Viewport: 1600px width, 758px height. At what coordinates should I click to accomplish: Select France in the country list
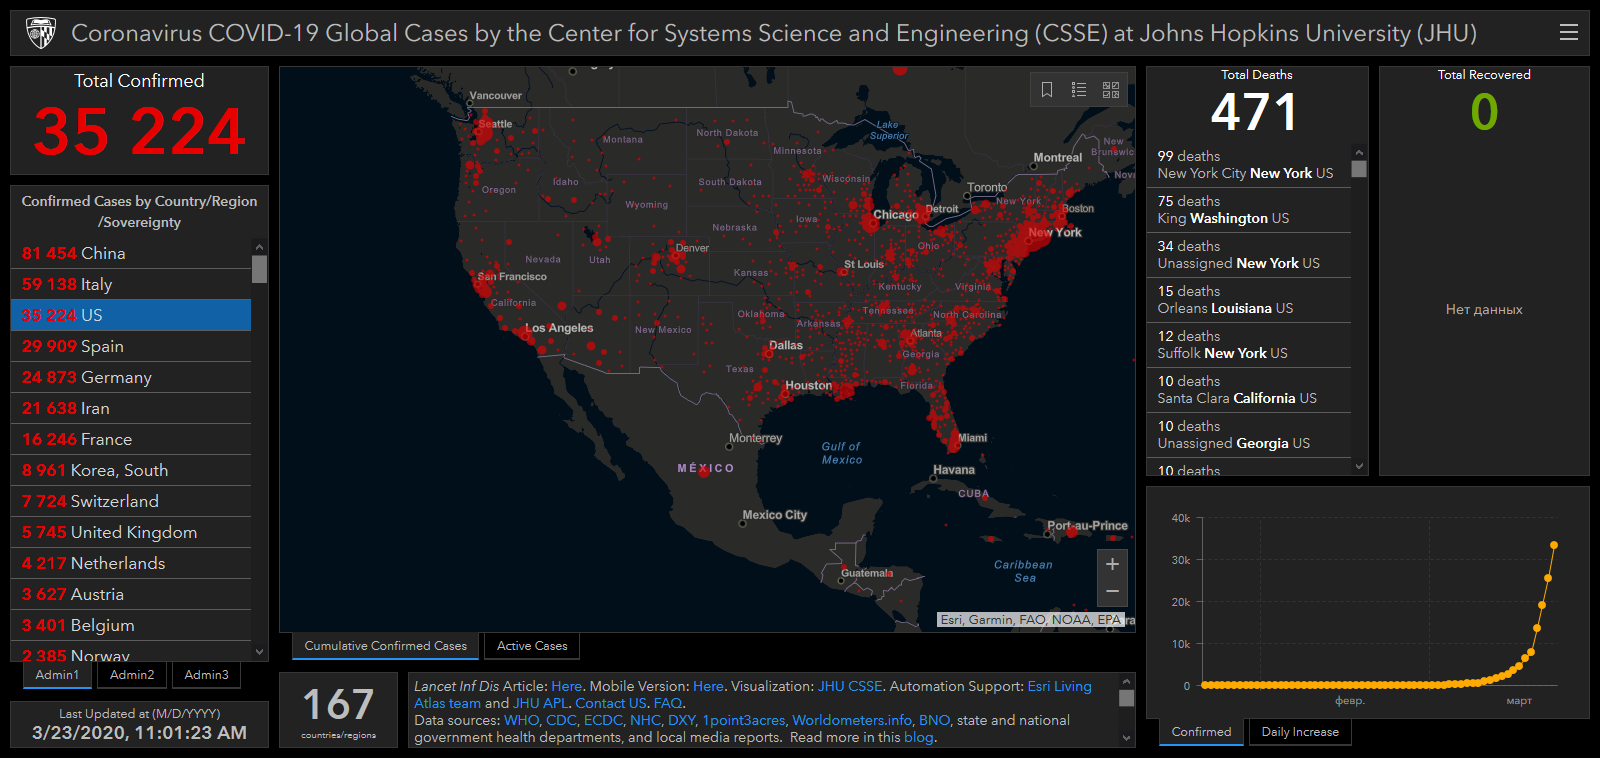[x=131, y=439]
